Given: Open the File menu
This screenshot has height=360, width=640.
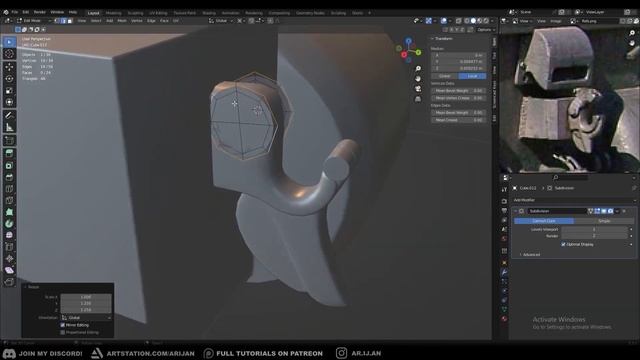Looking at the screenshot, I should (x=15, y=12).
